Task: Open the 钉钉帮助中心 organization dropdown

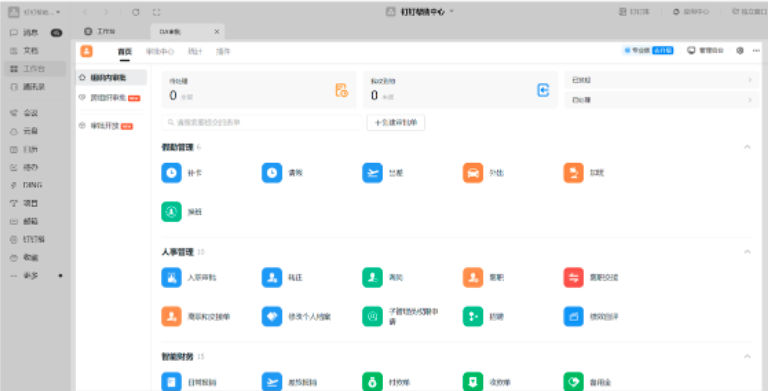Action: point(420,12)
